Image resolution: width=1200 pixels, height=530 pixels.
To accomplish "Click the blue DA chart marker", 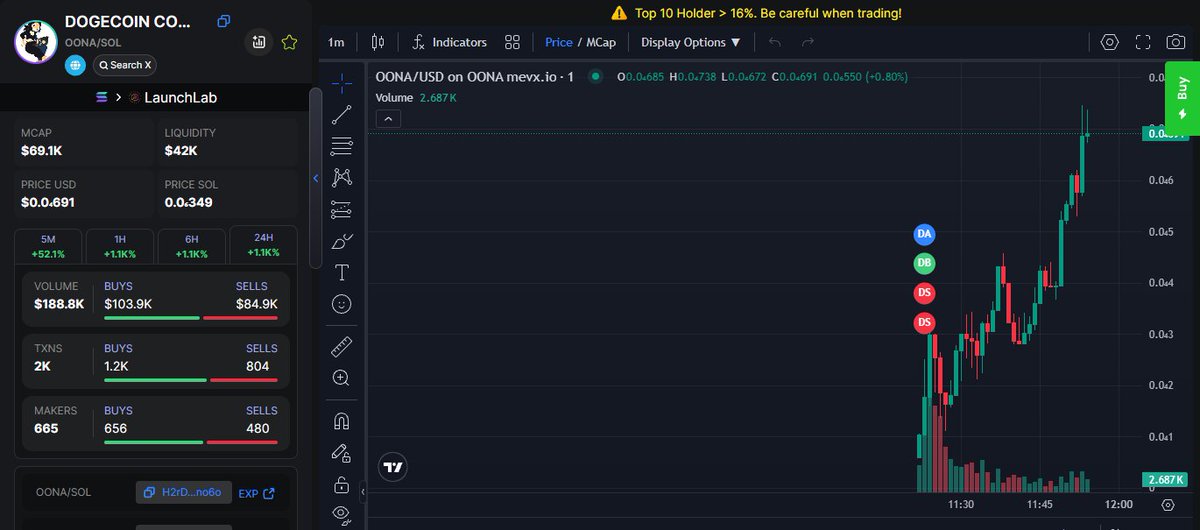I will click(925, 234).
